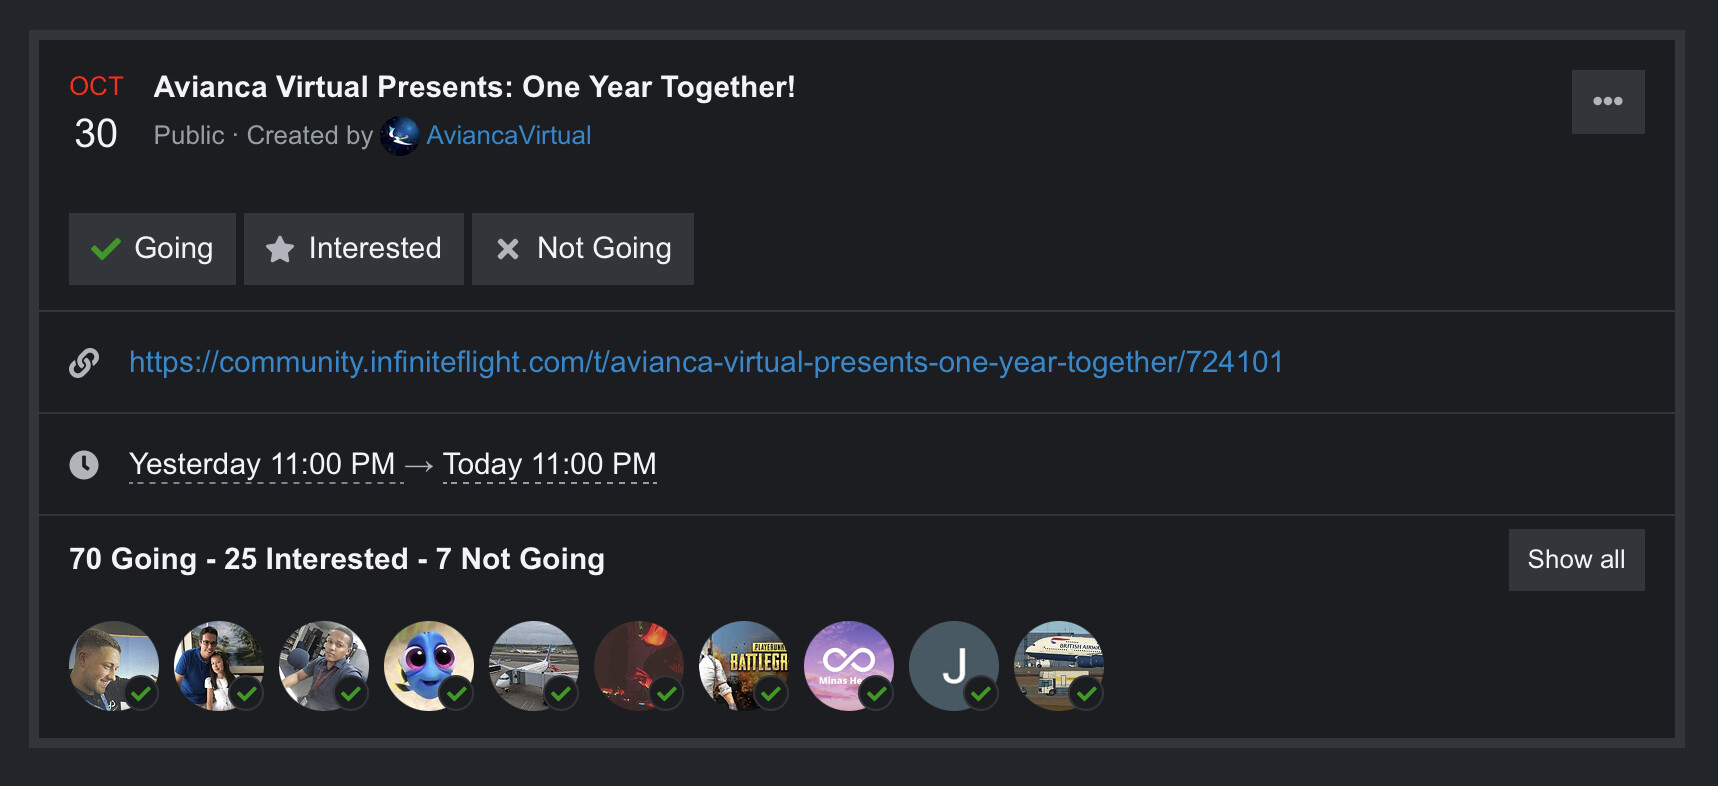Click the AviancaVirtual creator avatar icon
This screenshot has height=786, width=1718.
pos(400,136)
